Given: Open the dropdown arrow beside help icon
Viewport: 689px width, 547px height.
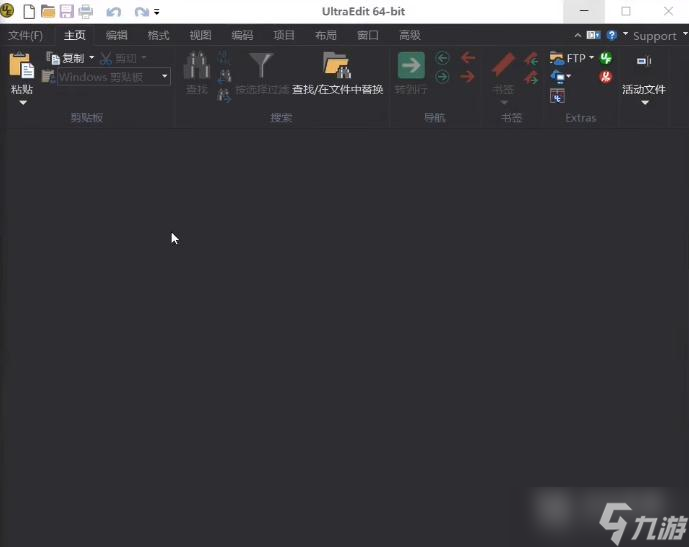Looking at the screenshot, I should click(625, 33).
